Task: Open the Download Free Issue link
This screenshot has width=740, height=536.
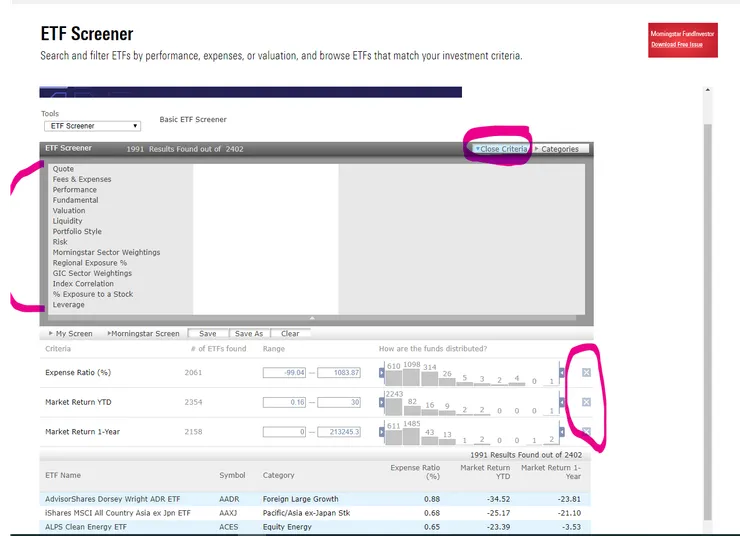Action: (677, 44)
